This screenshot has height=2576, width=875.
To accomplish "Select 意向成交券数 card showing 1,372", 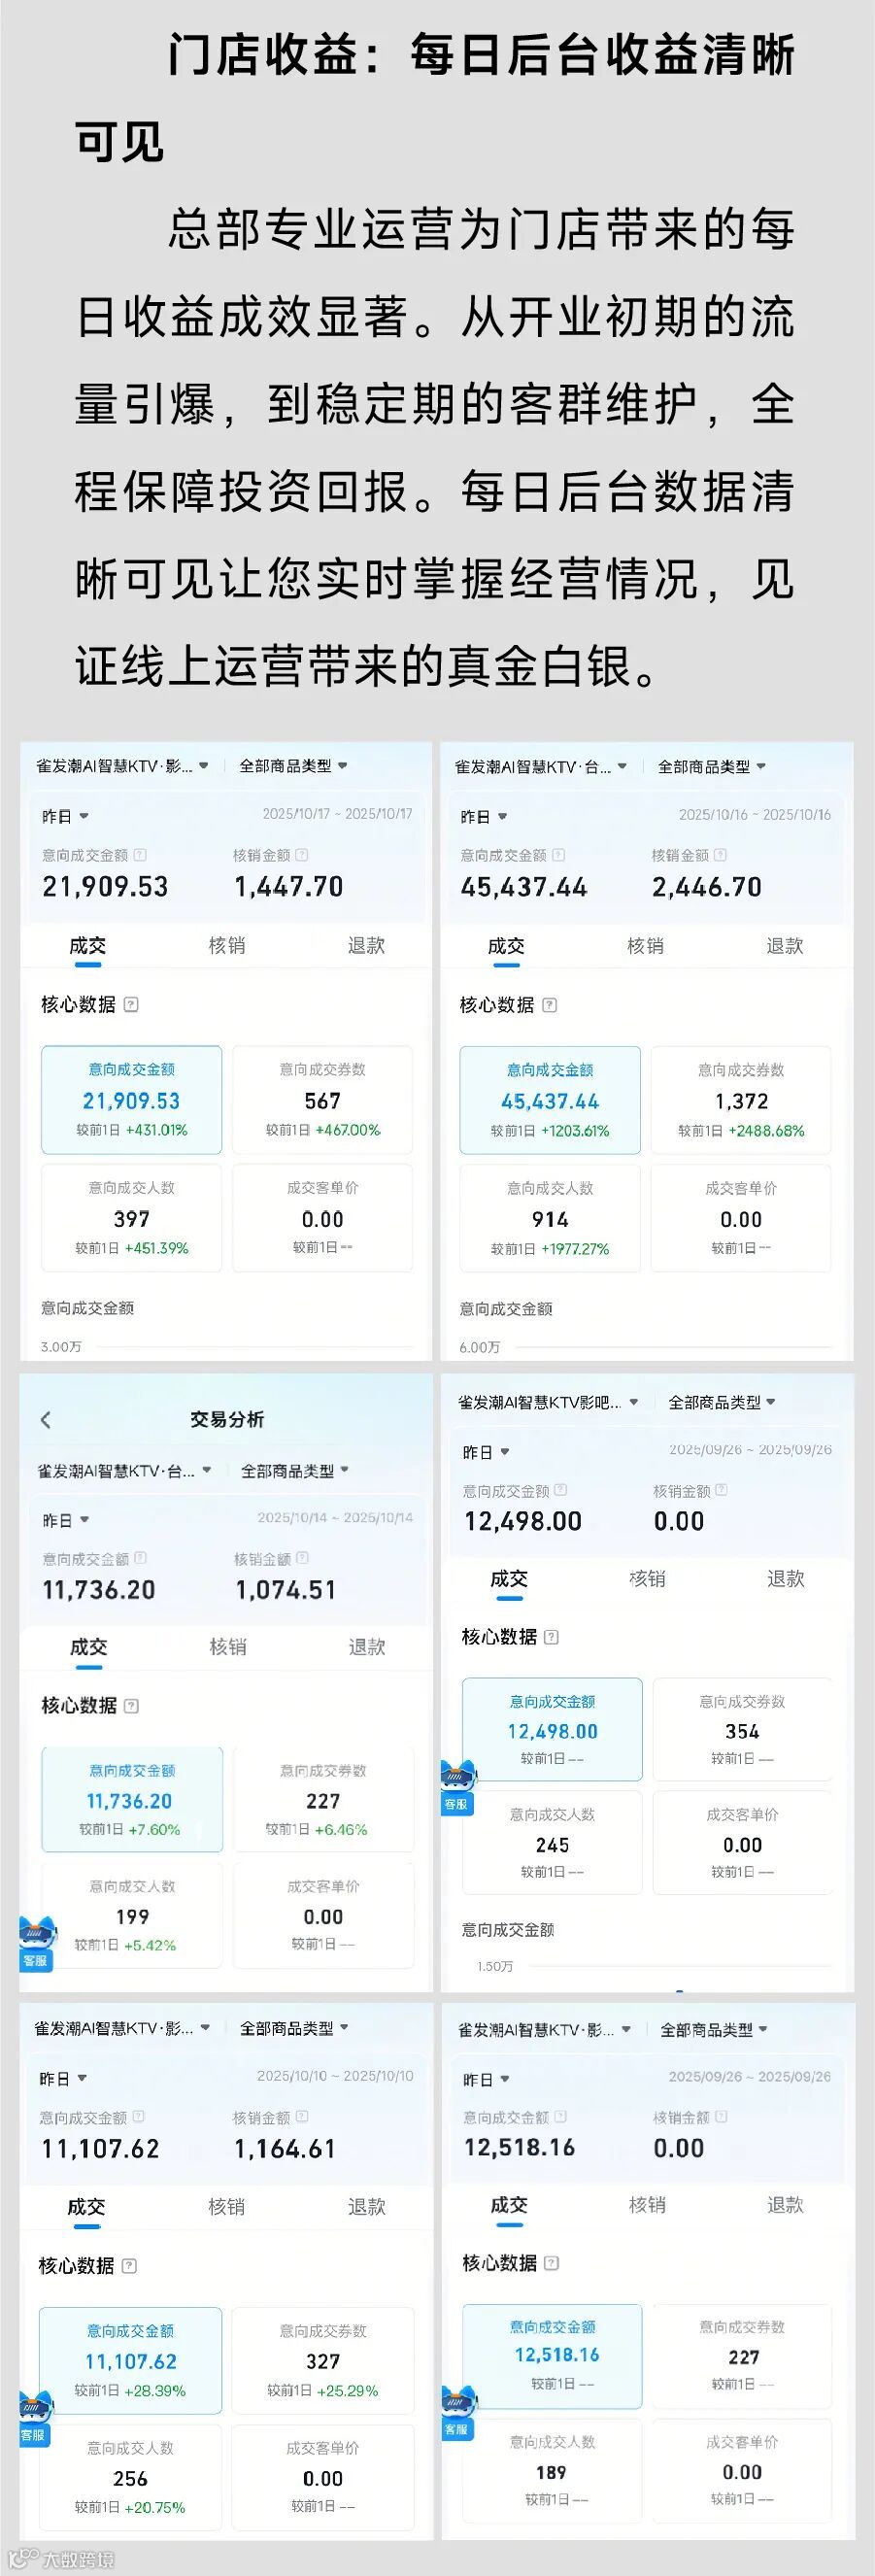I will 741,1100.
